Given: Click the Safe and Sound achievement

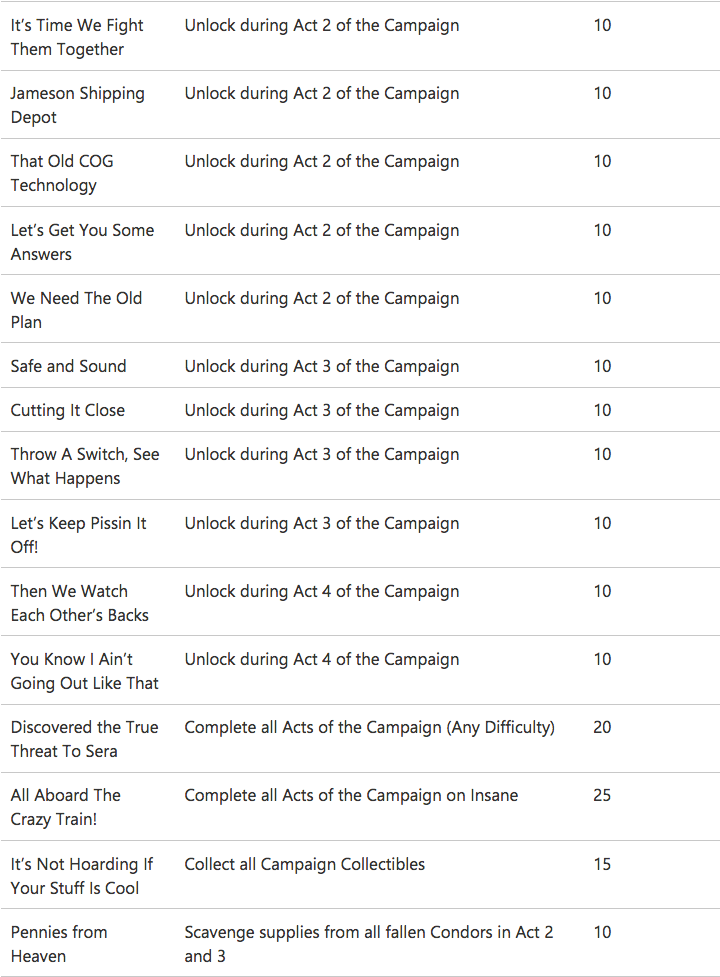Looking at the screenshot, I should click(68, 366).
